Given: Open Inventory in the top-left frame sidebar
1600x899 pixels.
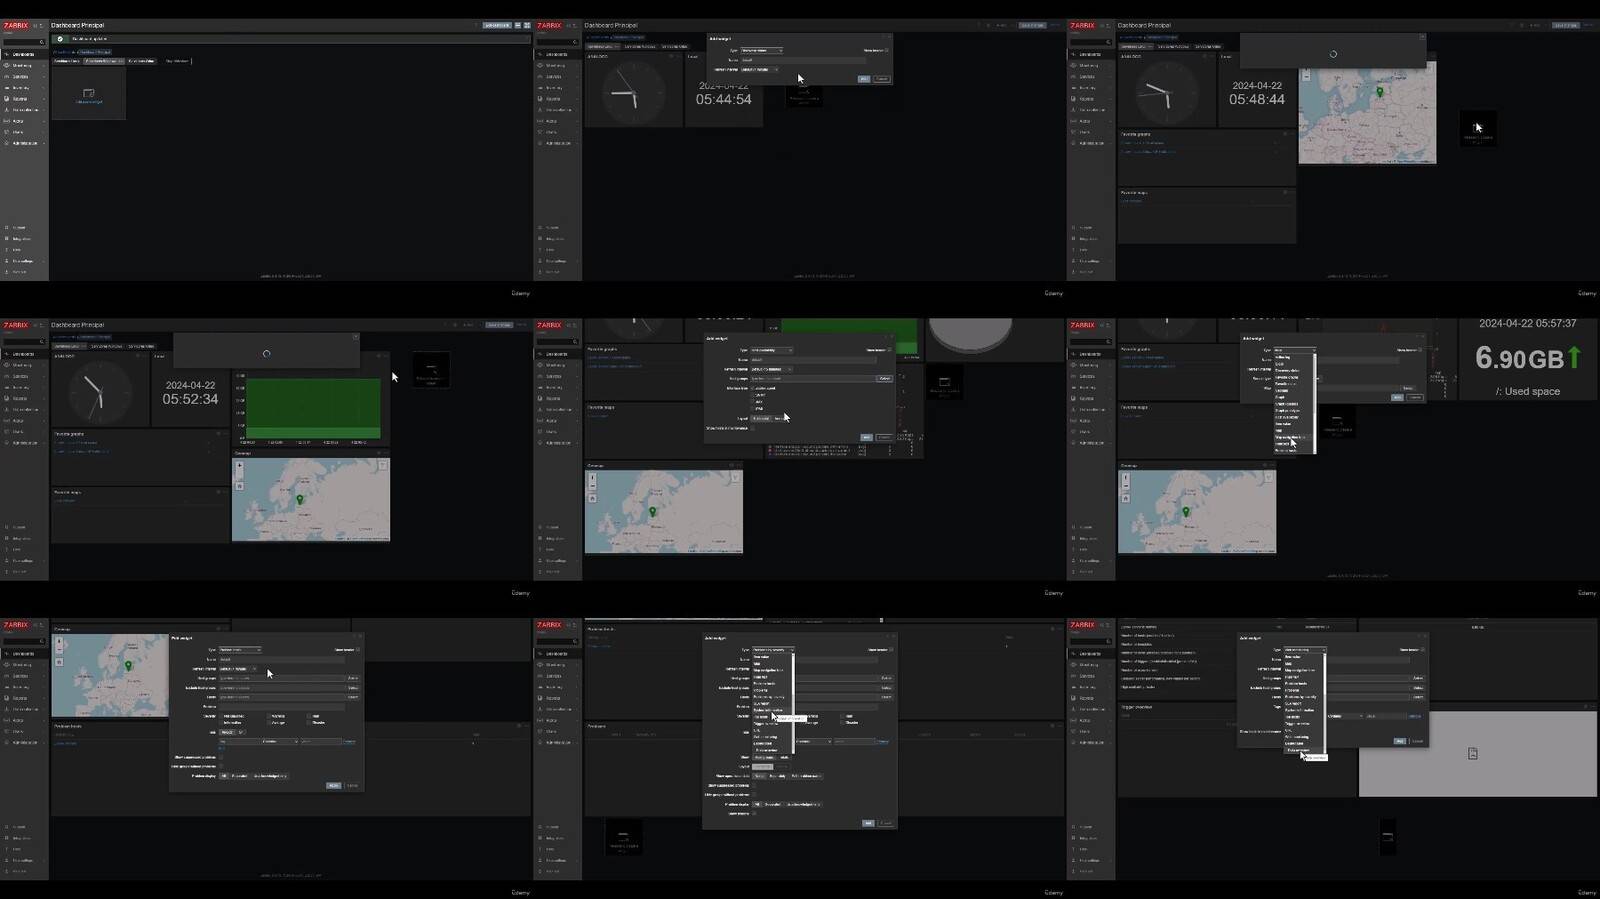Looking at the screenshot, I should (24, 88).
